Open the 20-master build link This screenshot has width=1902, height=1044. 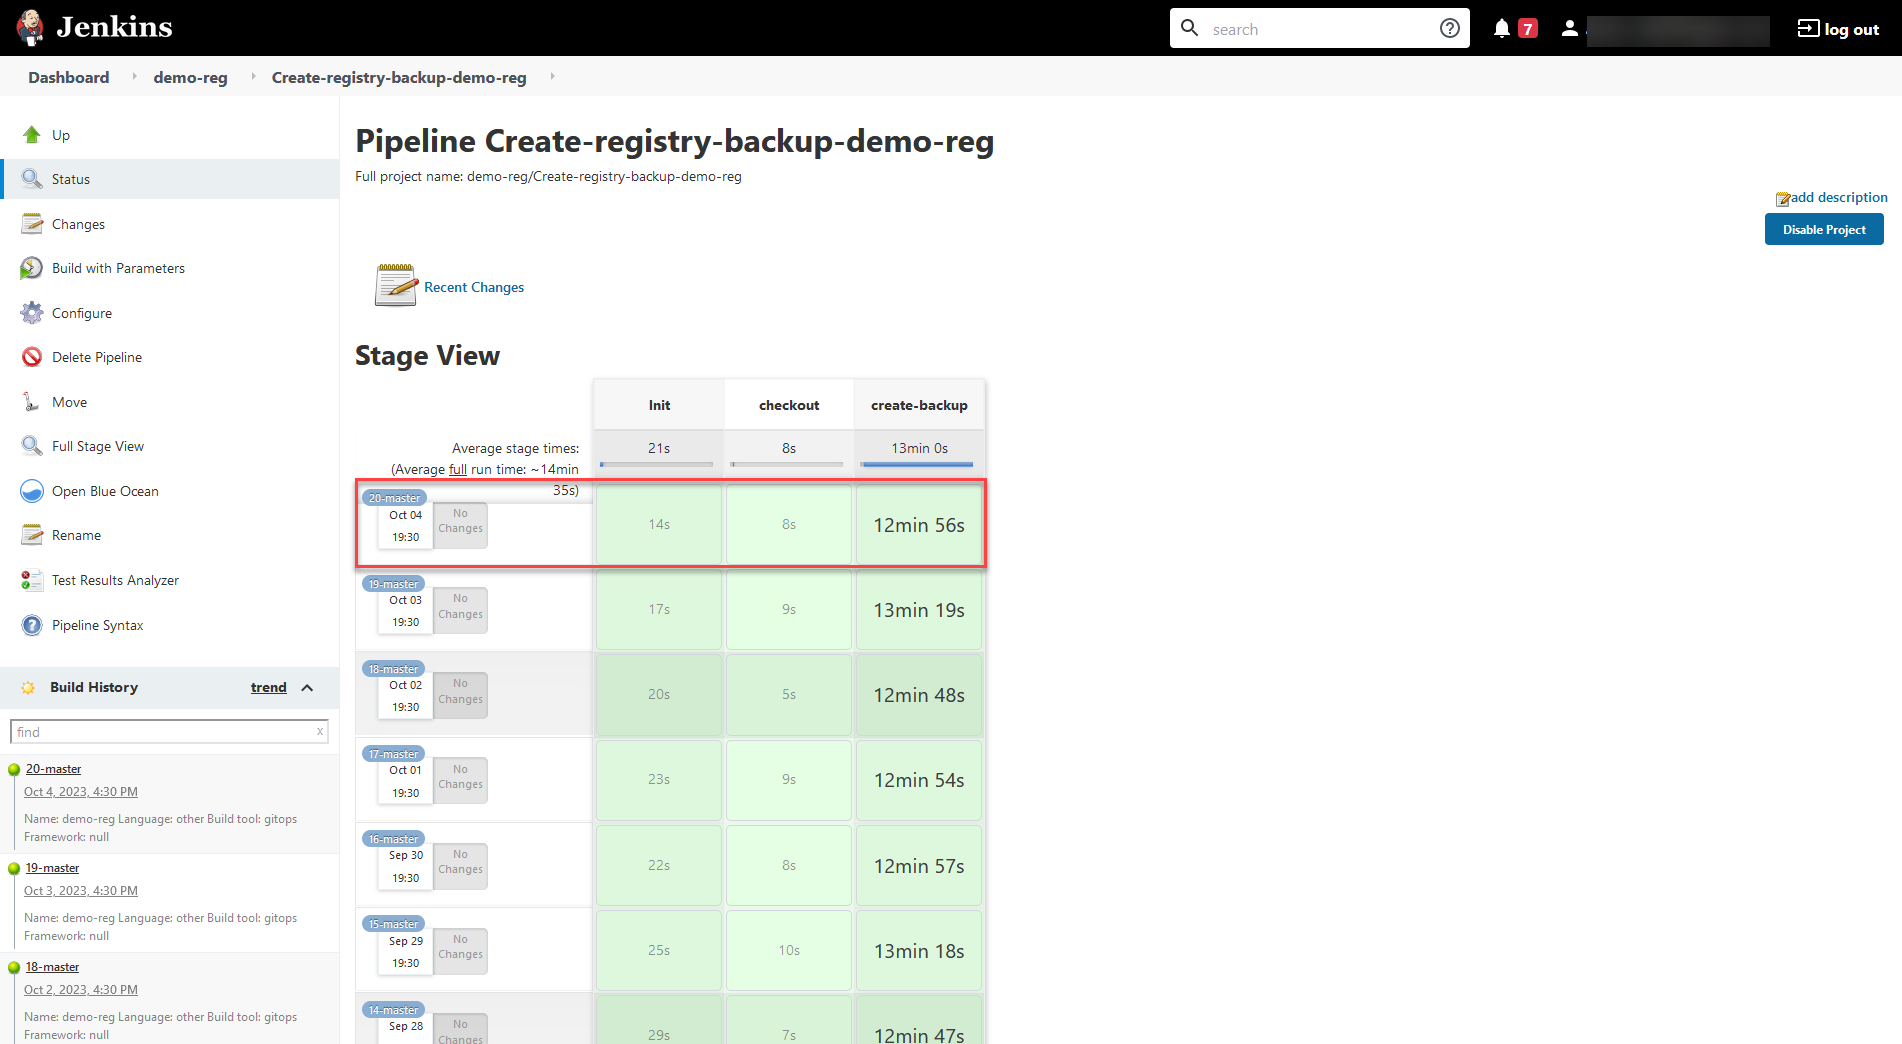53,769
